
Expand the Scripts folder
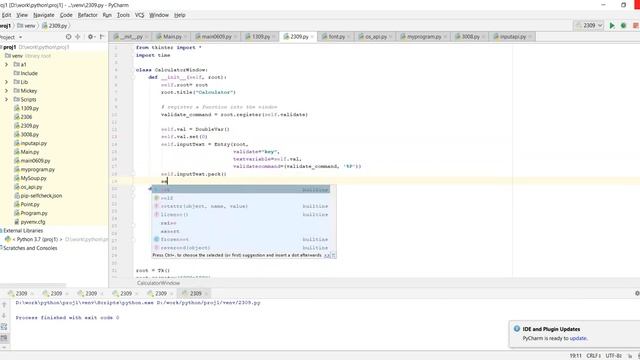[6, 100]
